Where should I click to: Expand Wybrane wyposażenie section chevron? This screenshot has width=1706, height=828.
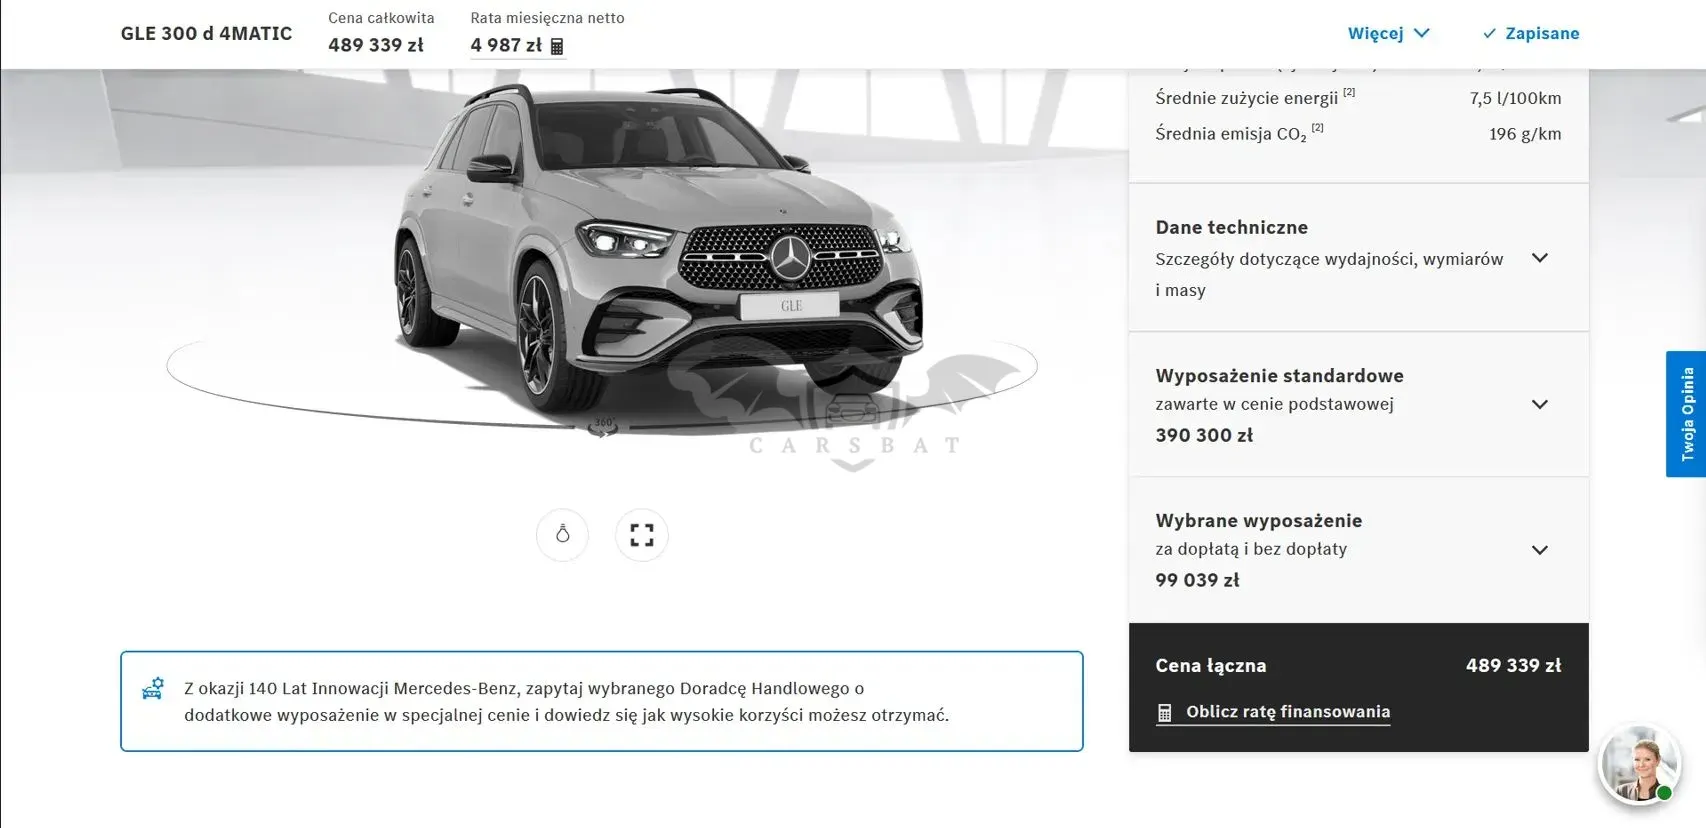[x=1540, y=550]
